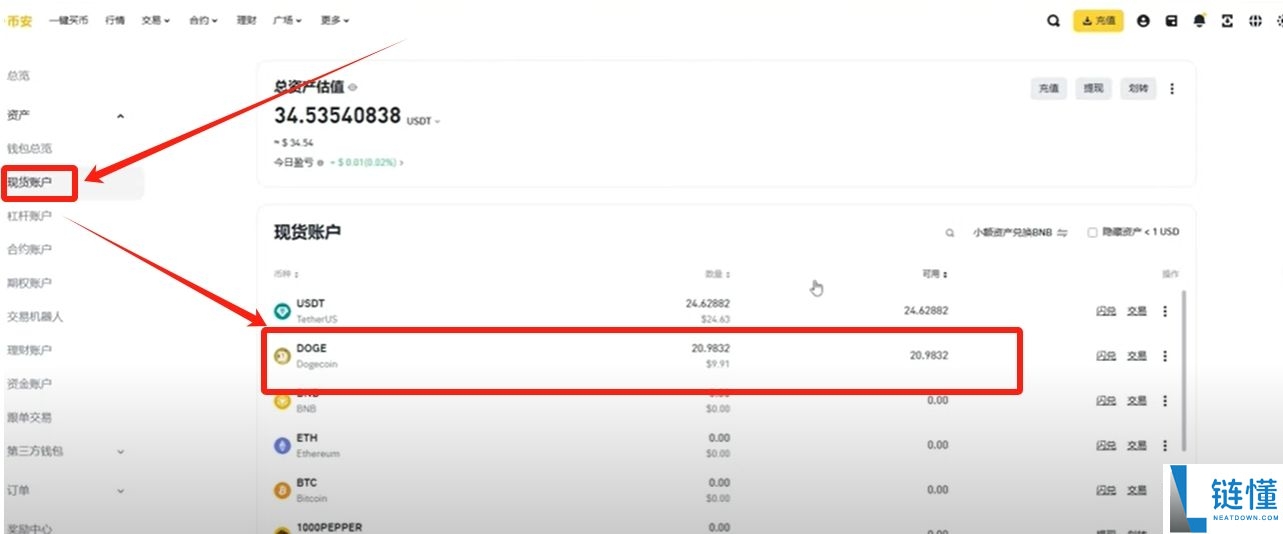Select 合约账户 in the sidebar

pos(29,249)
